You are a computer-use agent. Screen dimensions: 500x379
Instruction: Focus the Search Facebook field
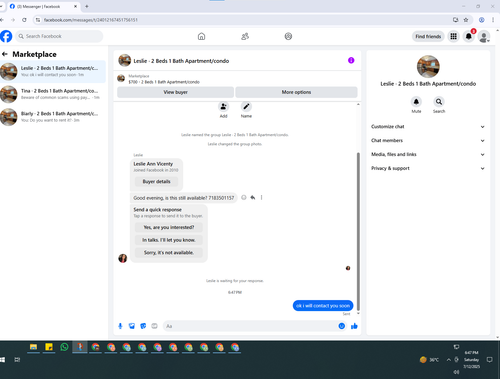click(x=59, y=36)
